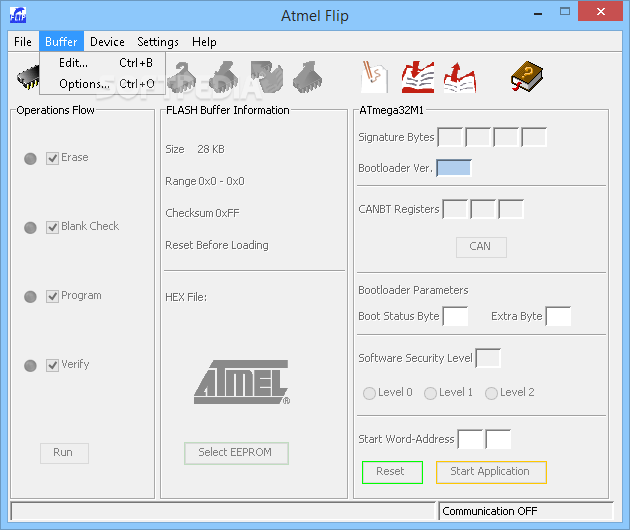This screenshot has width=630, height=530.
Task: Open the Help book with question mark
Action: tap(527, 76)
